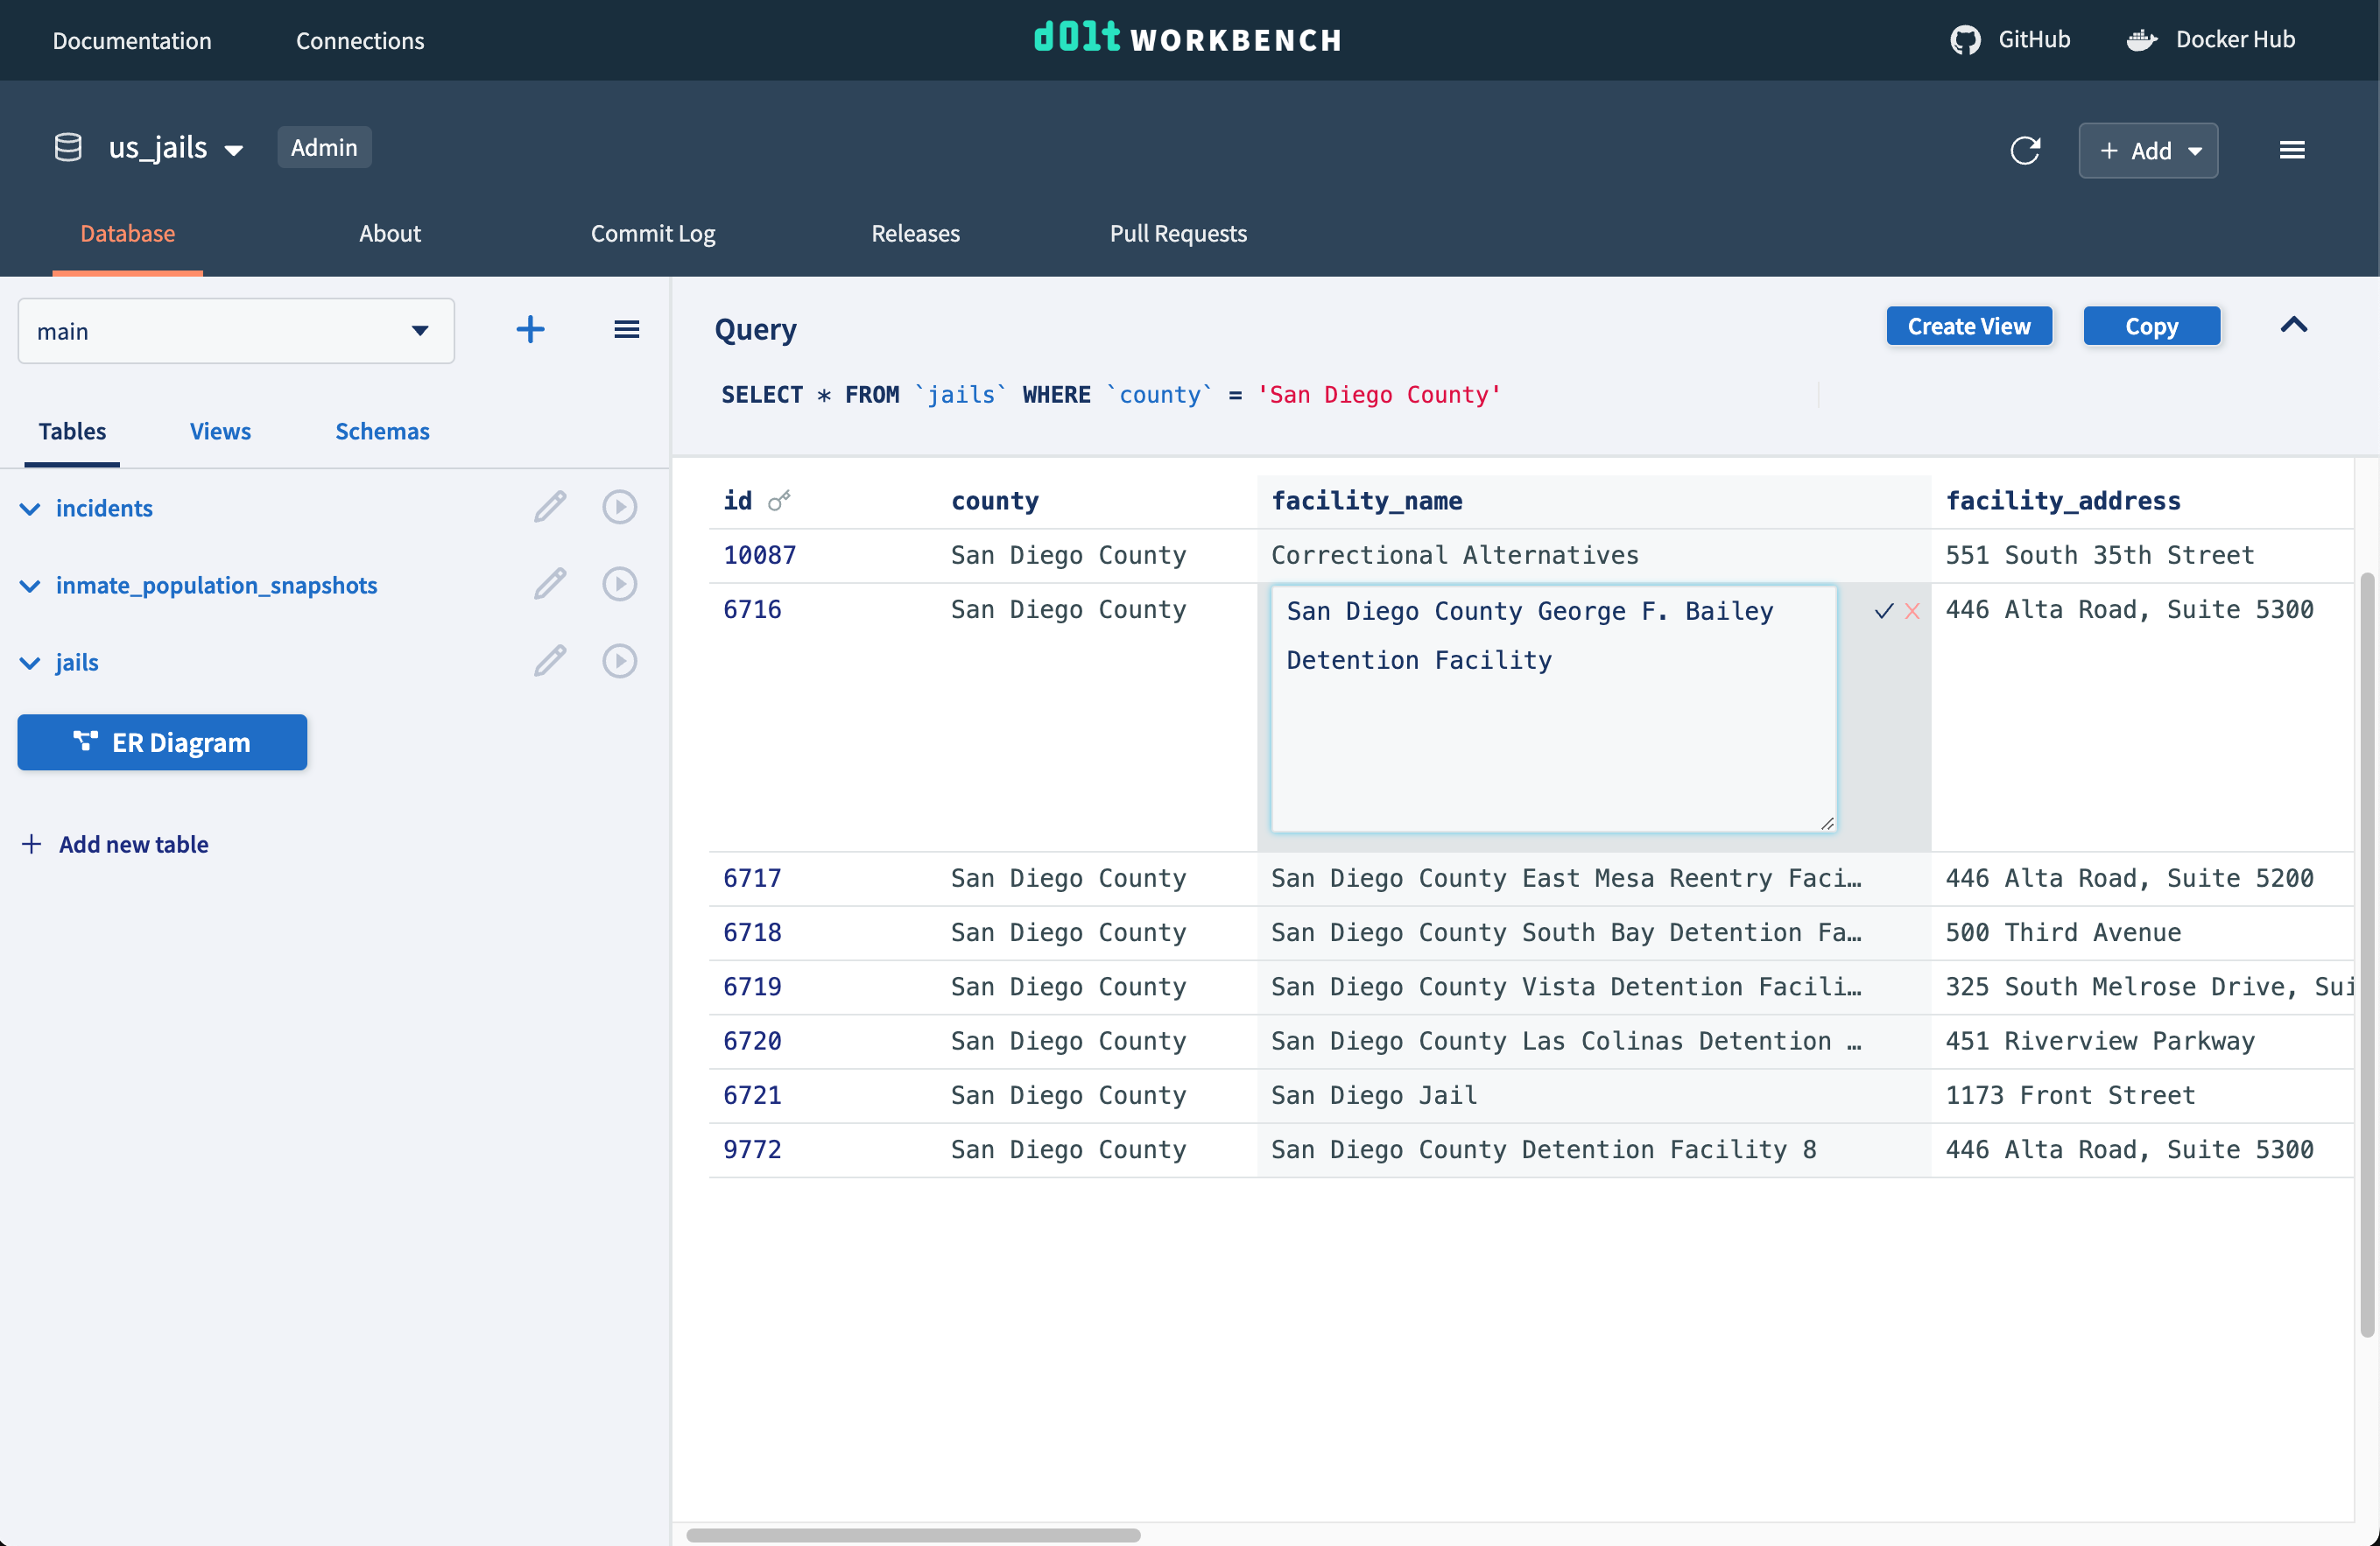
Task: Confirm cell edit with checkmark icon
Action: tap(1884, 611)
